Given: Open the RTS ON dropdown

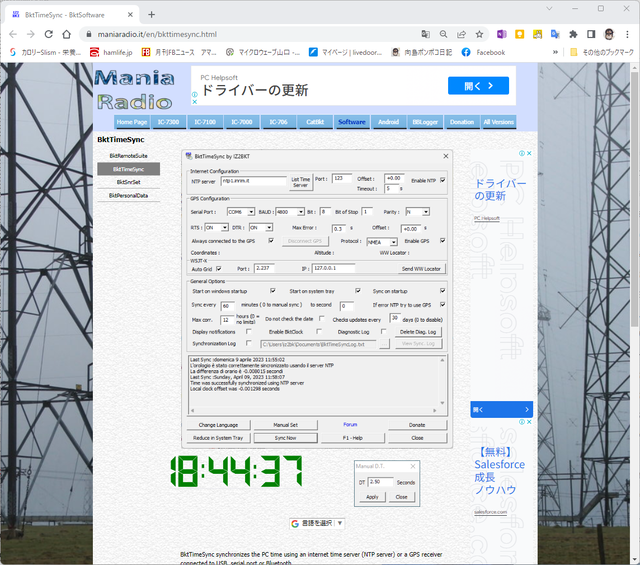Looking at the screenshot, I should click(x=216, y=227).
